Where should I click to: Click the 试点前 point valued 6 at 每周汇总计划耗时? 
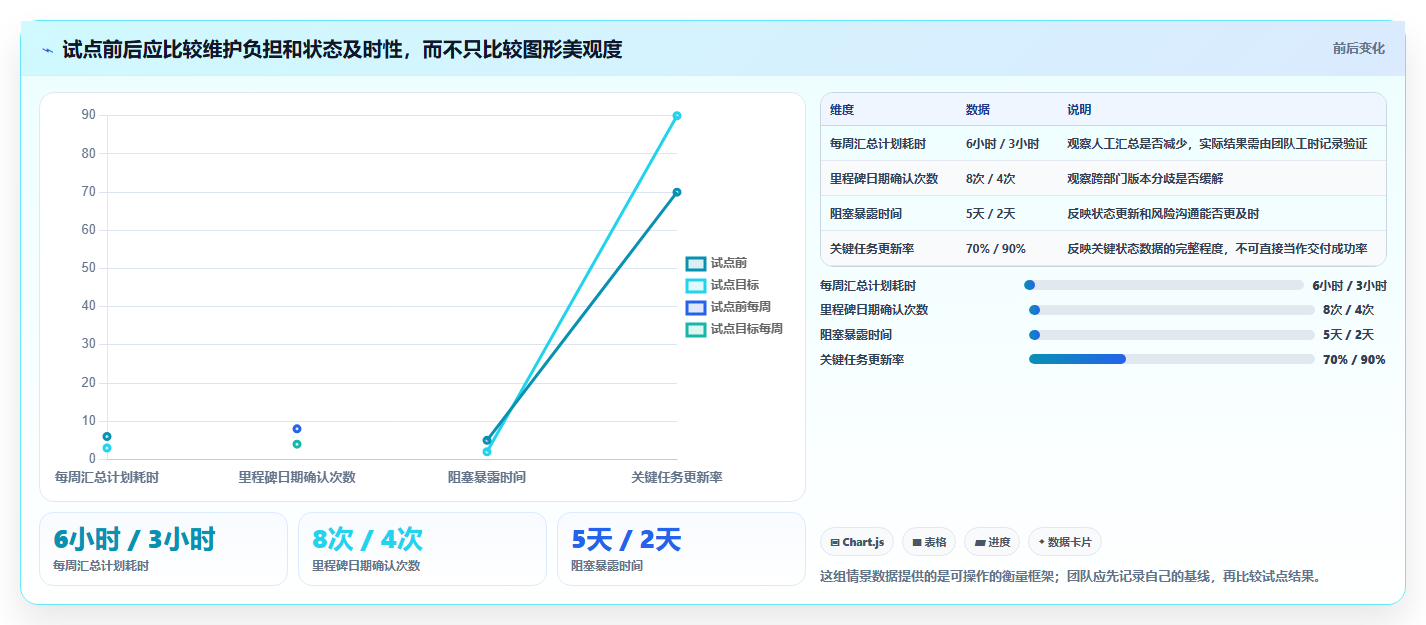pos(107,436)
